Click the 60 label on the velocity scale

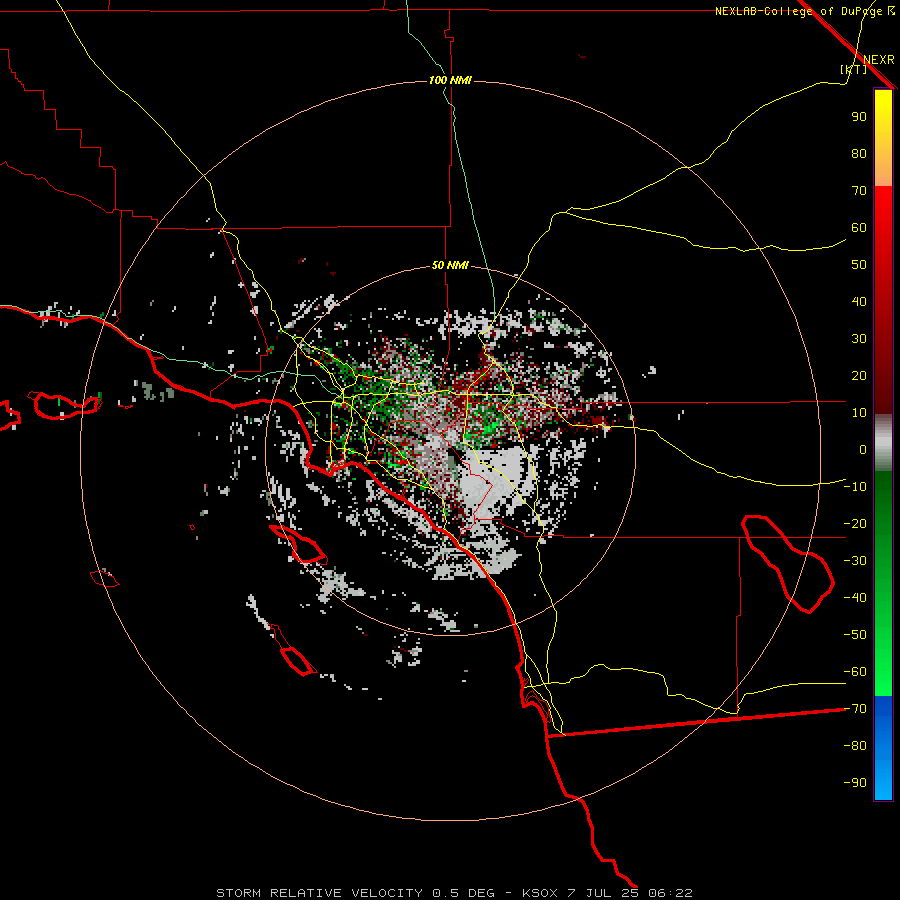point(859,227)
